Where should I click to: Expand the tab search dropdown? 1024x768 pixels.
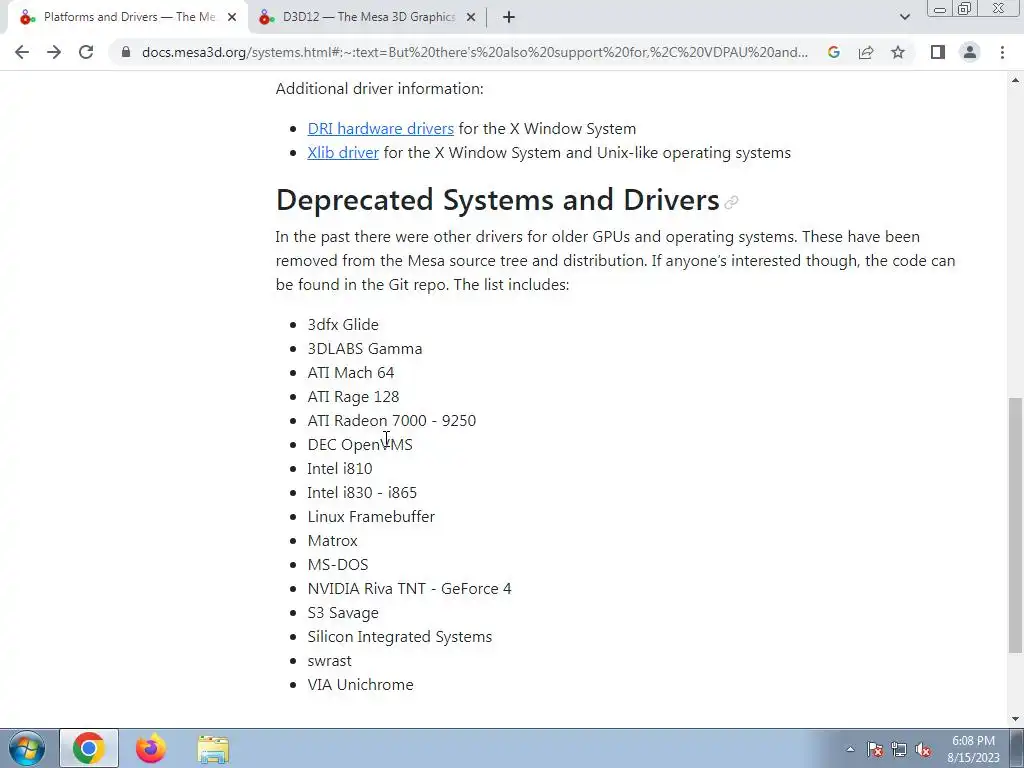[904, 17]
